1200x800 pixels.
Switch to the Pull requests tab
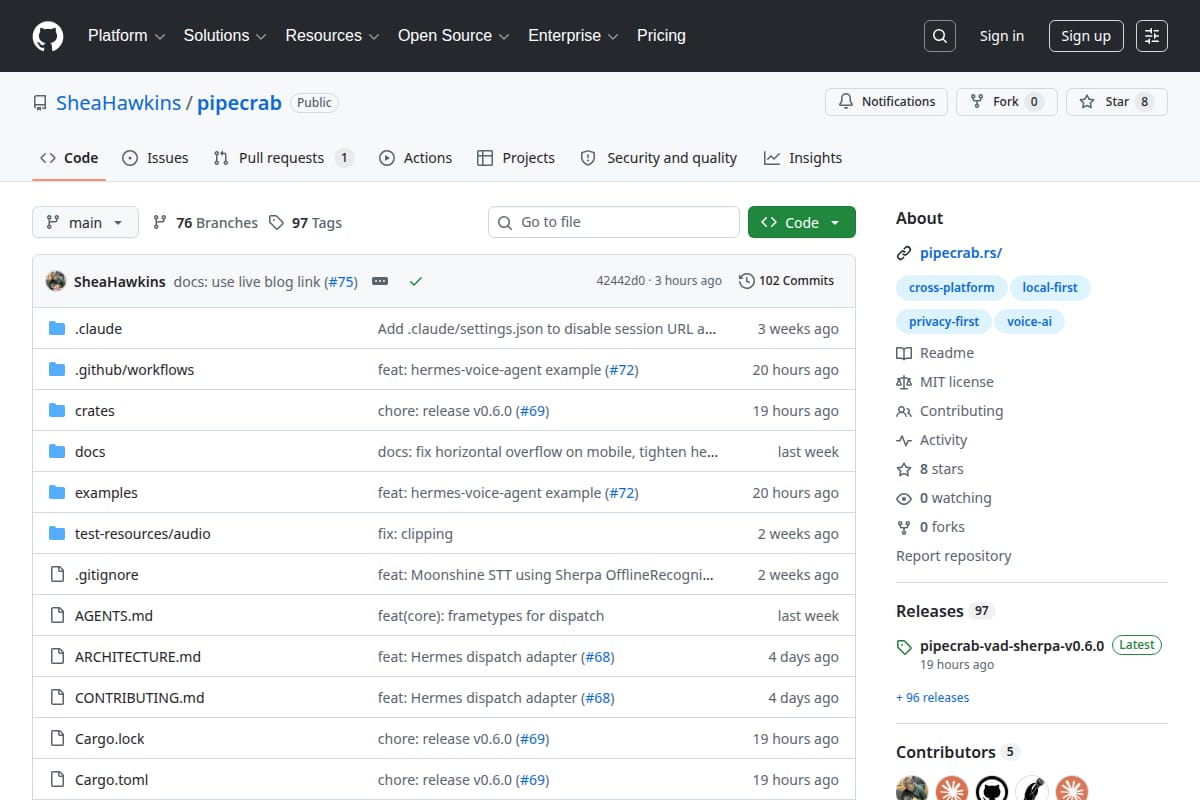(x=283, y=158)
